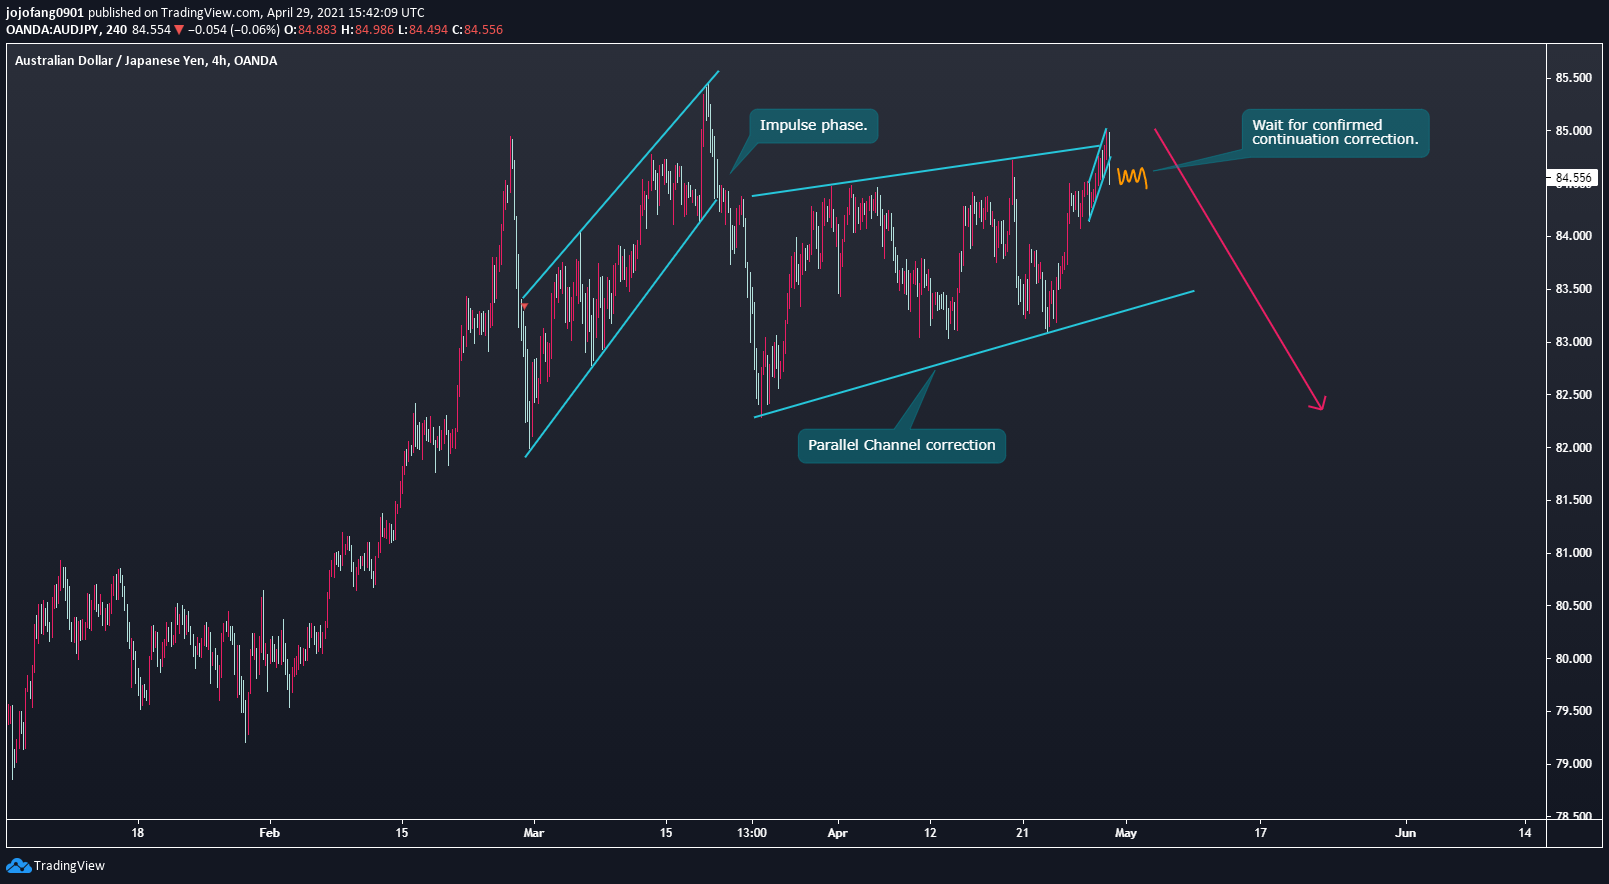The image size is (1609, 884).
Task: Click the 80.000 price axis label
Action: 1573,659
